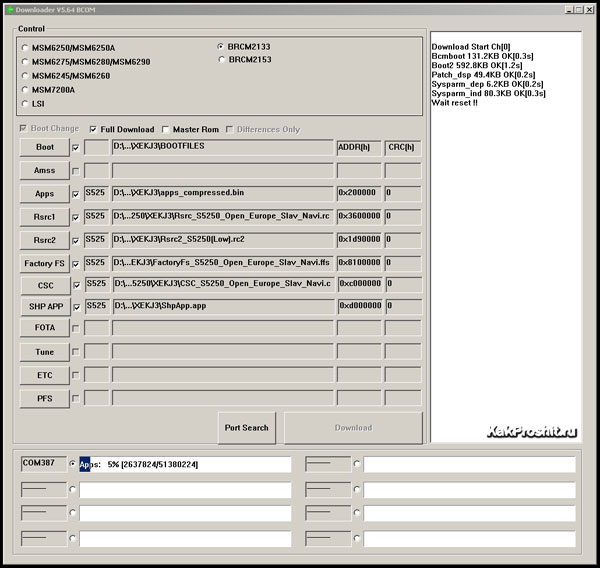
Task: Select the BRCM2153 radio option
Action: click(222, 60)
